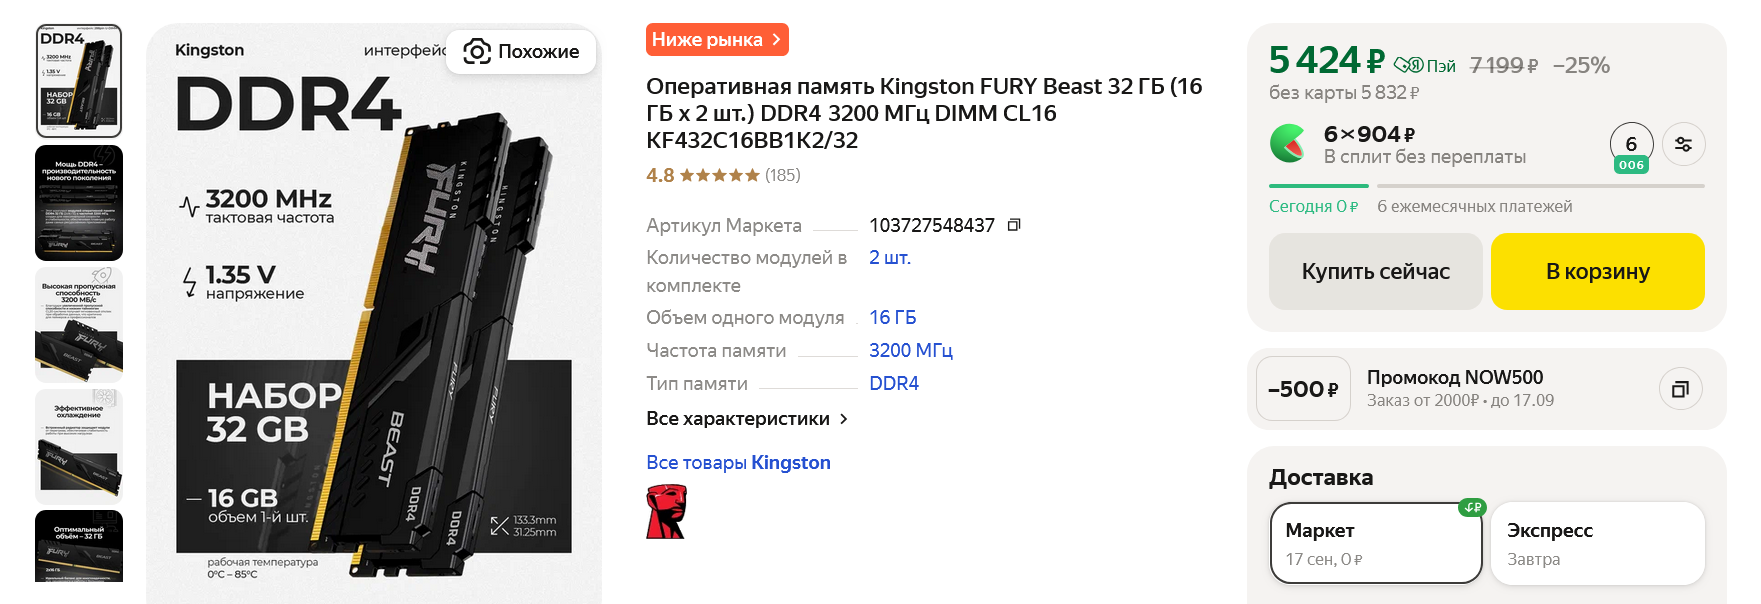
Task: Add item with В корзину button
Action: [x=1597, y=271]
